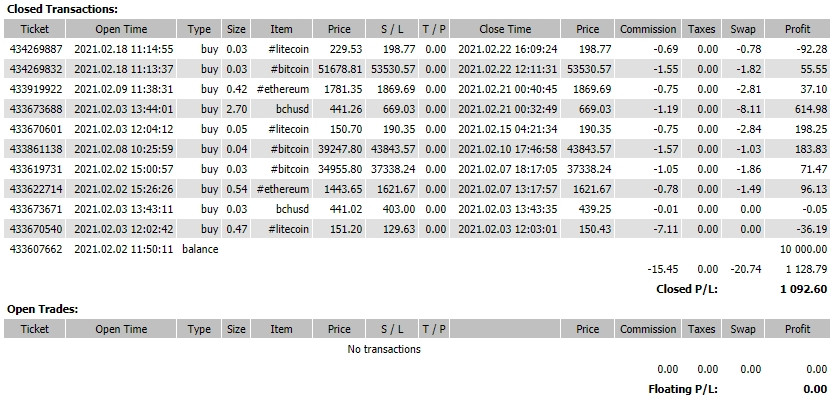Select the total profit sum 1 128.79
837x403 pixels.
point(806,270)
